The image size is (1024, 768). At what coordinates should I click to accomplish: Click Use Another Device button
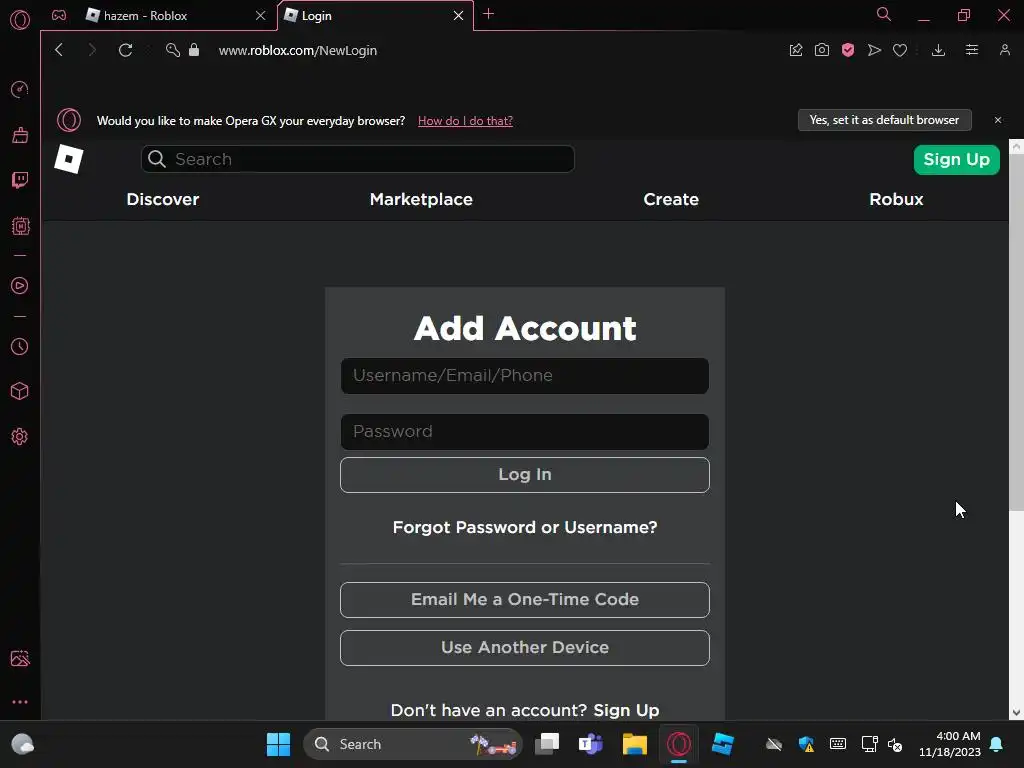[524, 647]
